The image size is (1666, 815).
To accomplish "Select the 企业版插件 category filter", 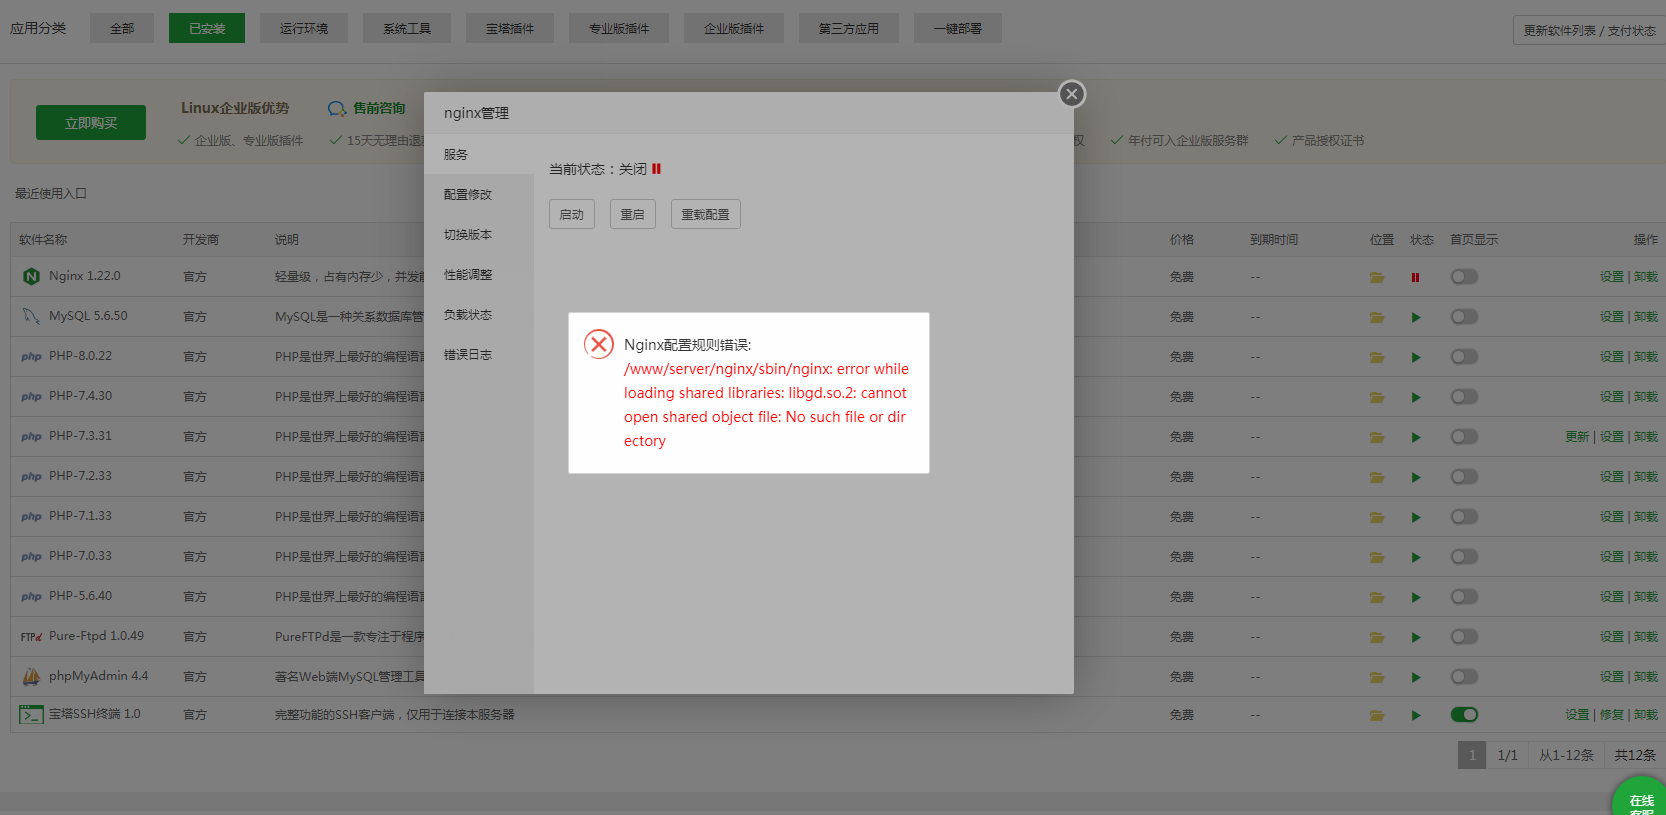I will coord(734,28).
